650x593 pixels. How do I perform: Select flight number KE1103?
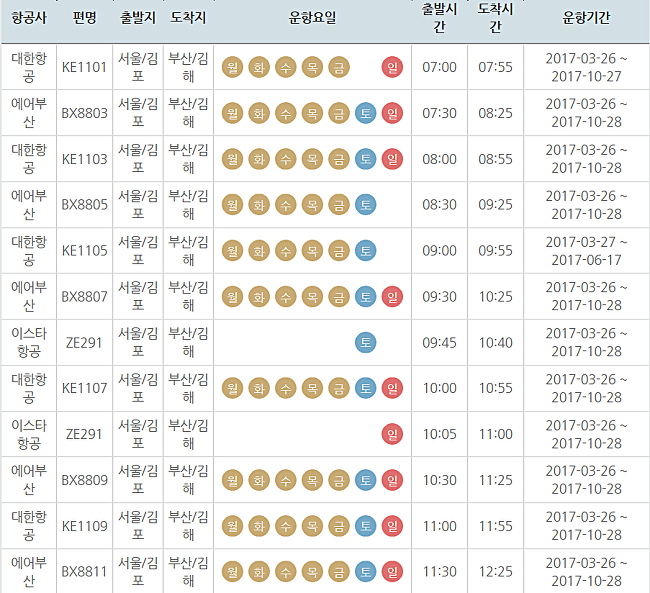85,159
